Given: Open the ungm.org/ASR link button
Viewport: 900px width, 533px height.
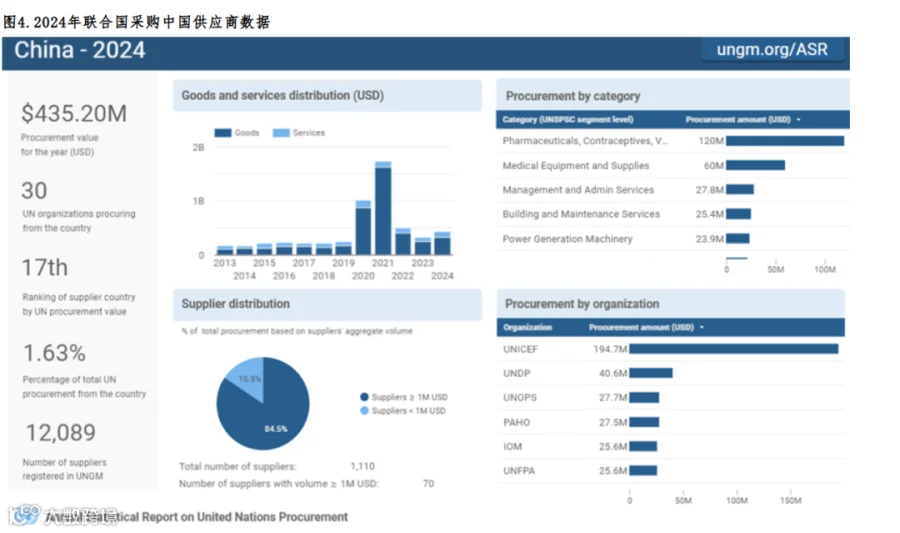Looking at the screenshot, I should 772,50.
